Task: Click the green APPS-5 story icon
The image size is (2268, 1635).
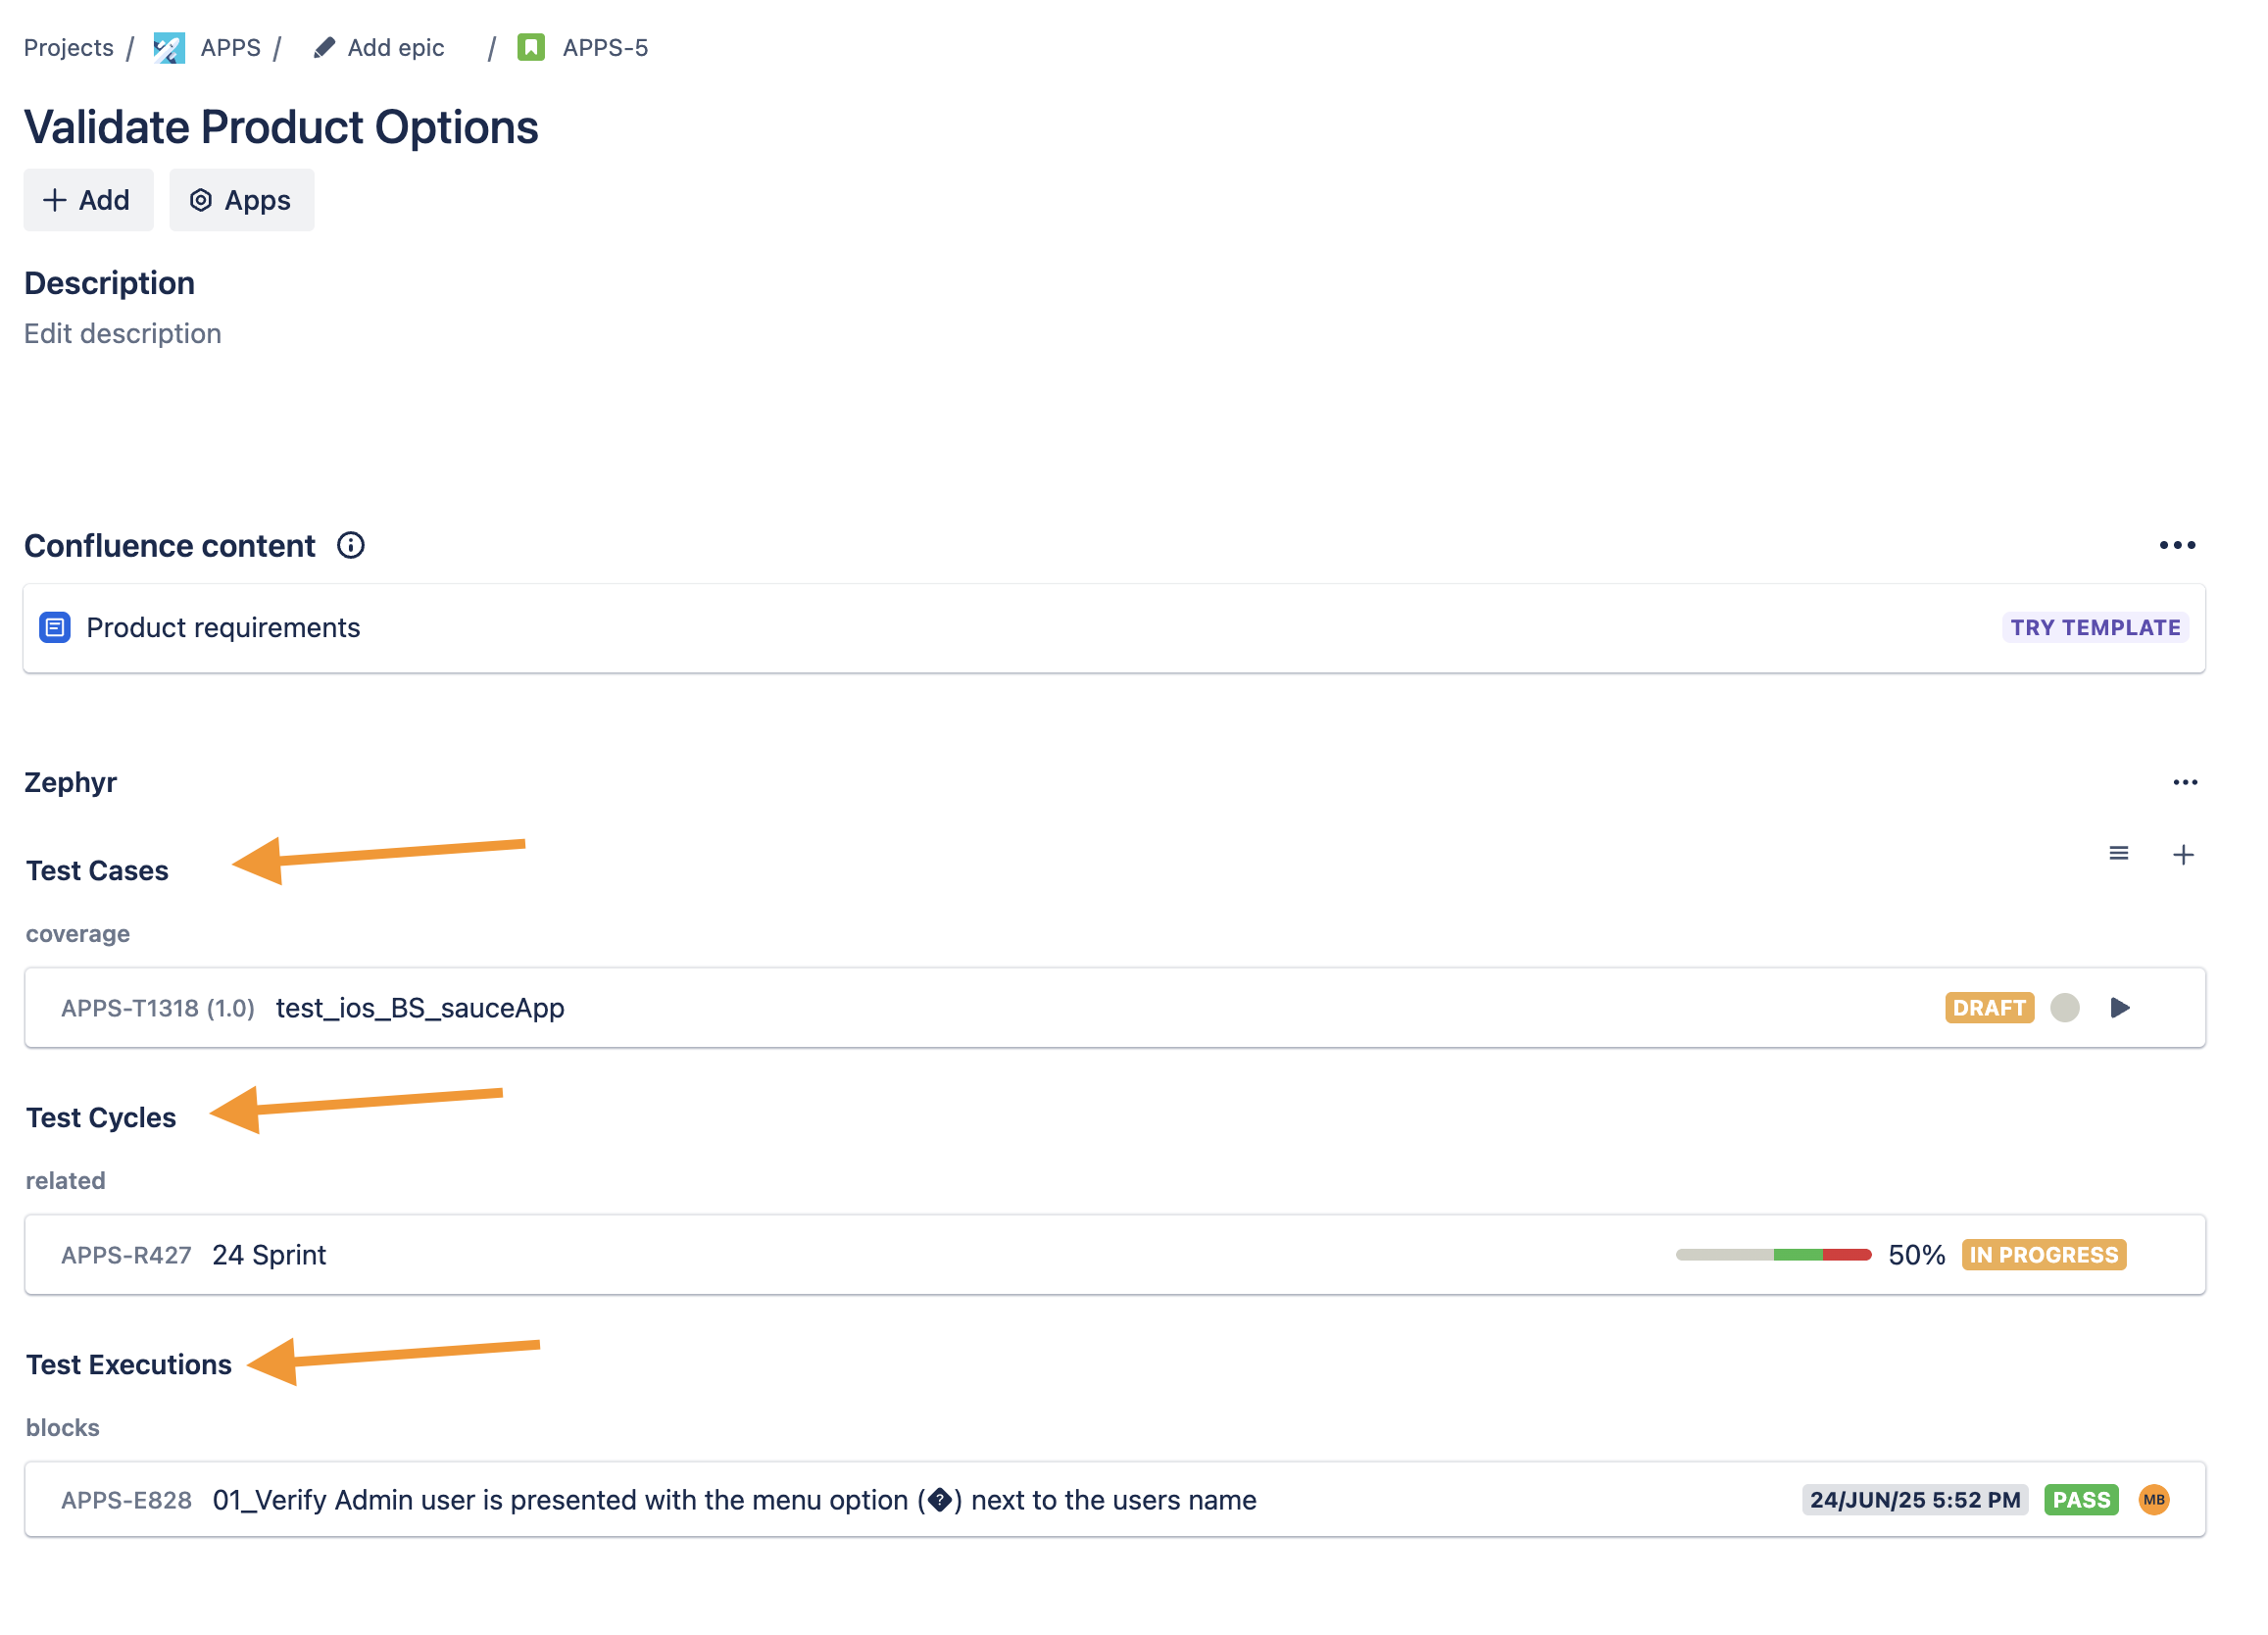Action: click(x=531, y=48)
